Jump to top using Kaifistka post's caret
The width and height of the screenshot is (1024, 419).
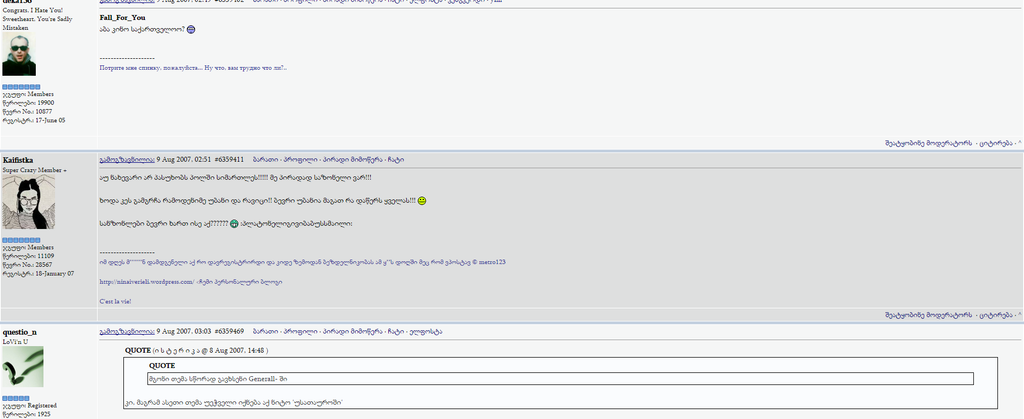[x=1019, y=315]
